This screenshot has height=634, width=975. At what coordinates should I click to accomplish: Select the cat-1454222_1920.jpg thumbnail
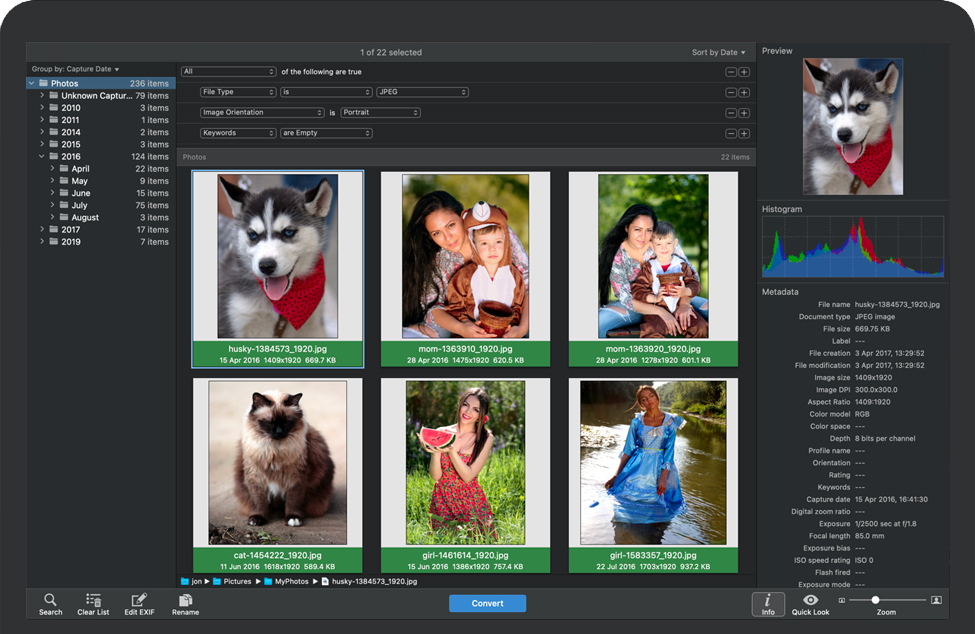coord(277,462)
